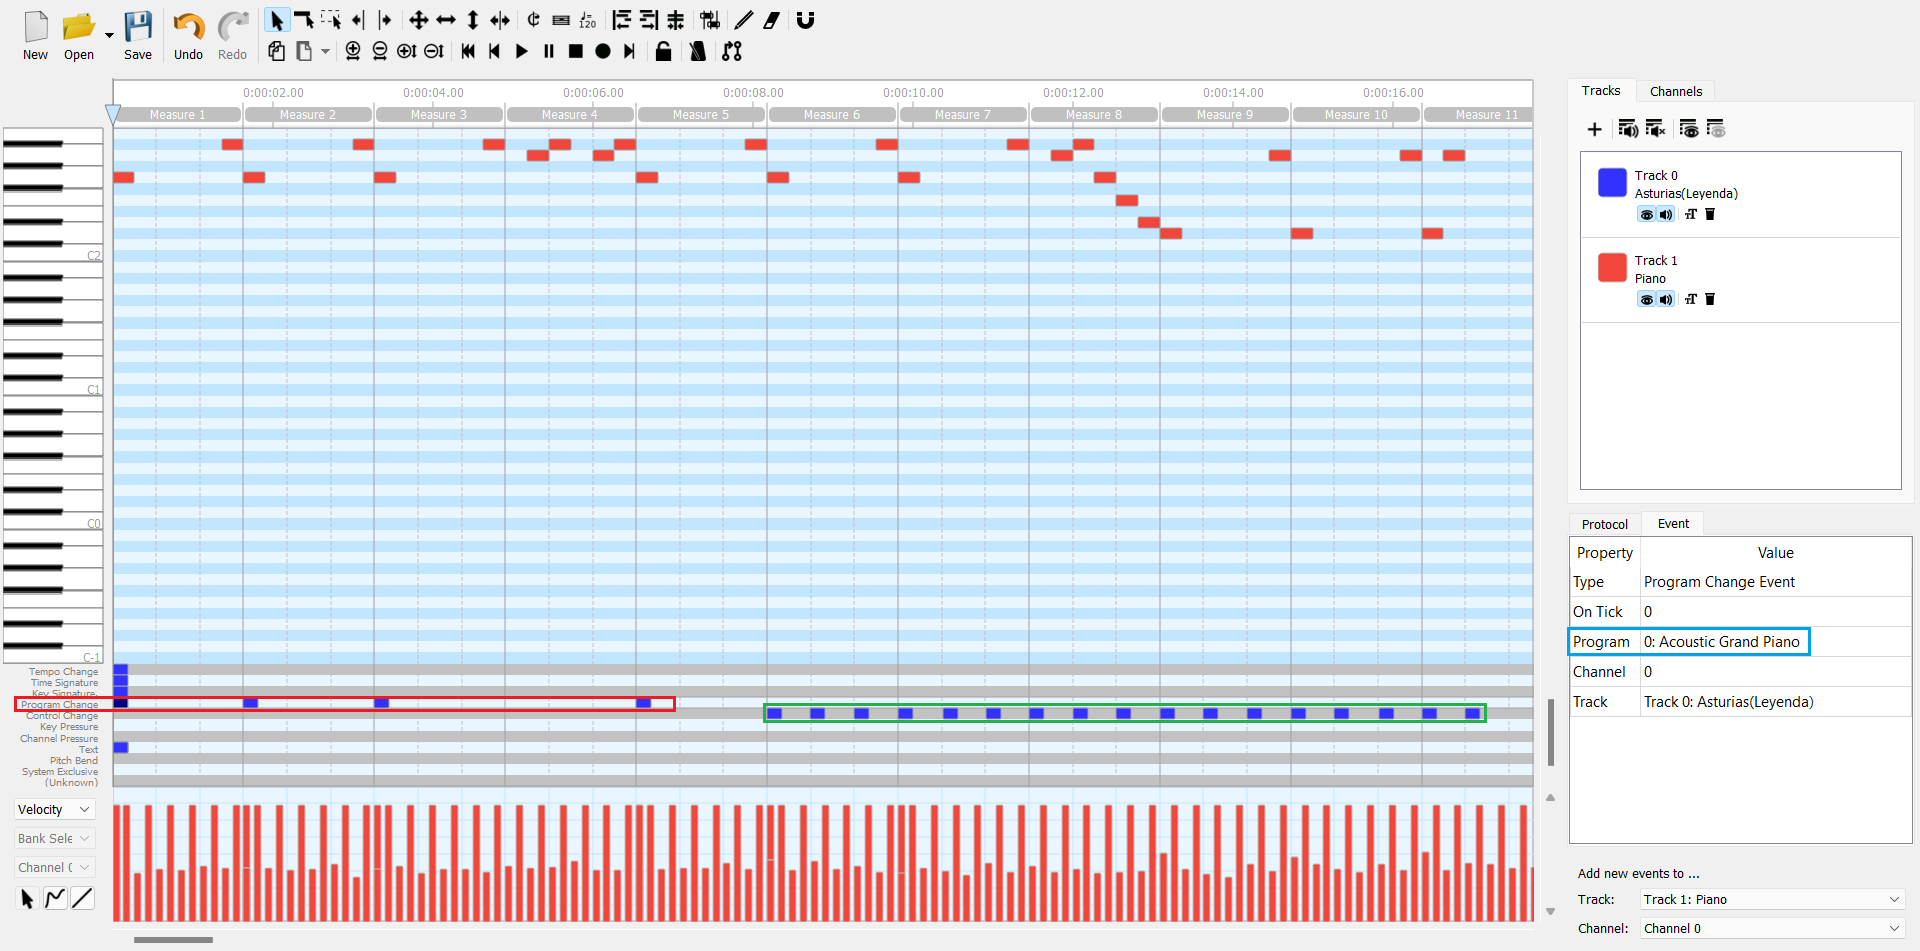Select the pencil tool to draw notes
Image resolution: width=1920 pixels, height=951 pixels.
744,20
